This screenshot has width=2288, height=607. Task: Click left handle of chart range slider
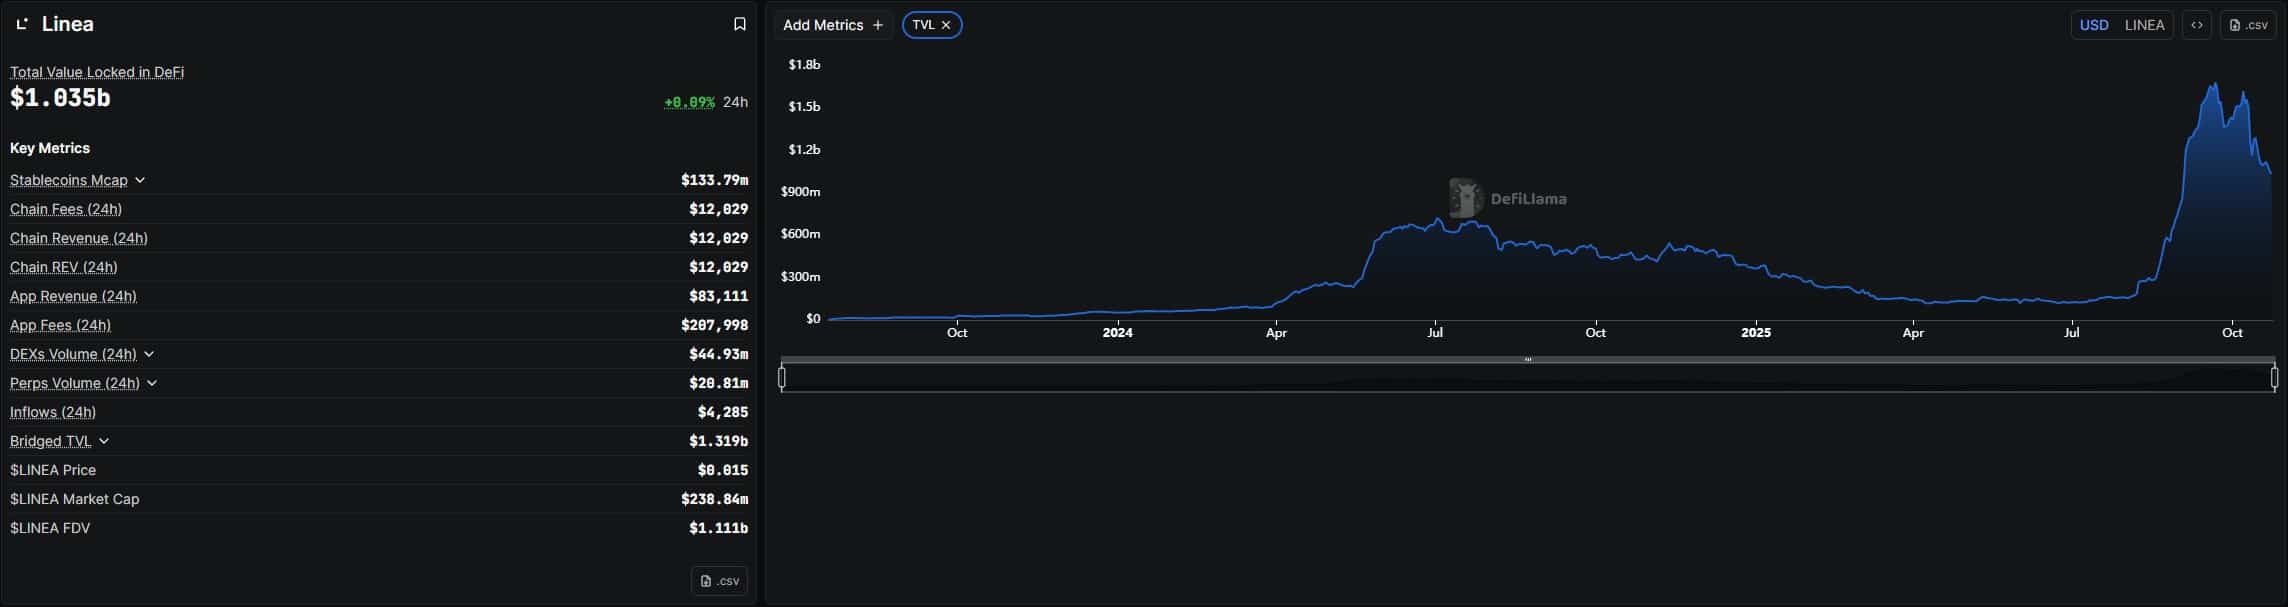coord(782,377)
